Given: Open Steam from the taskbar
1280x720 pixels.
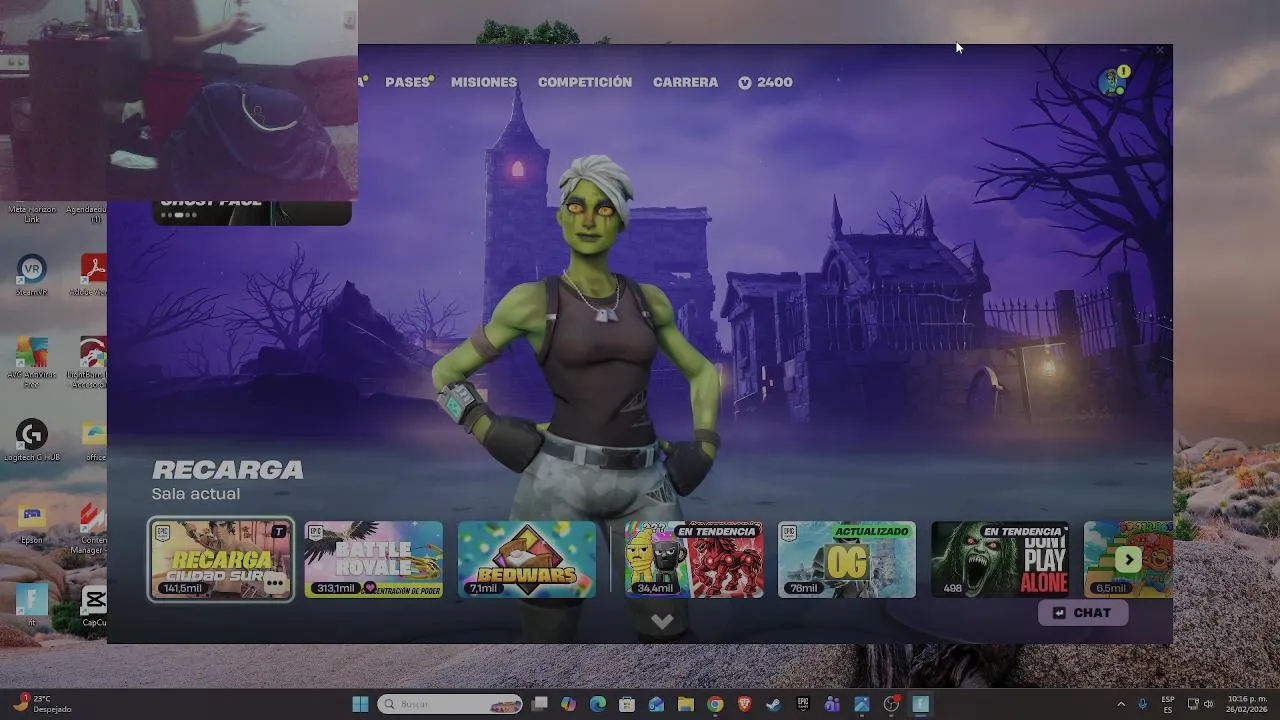Looking at the screenshot, I should (773, 704).
